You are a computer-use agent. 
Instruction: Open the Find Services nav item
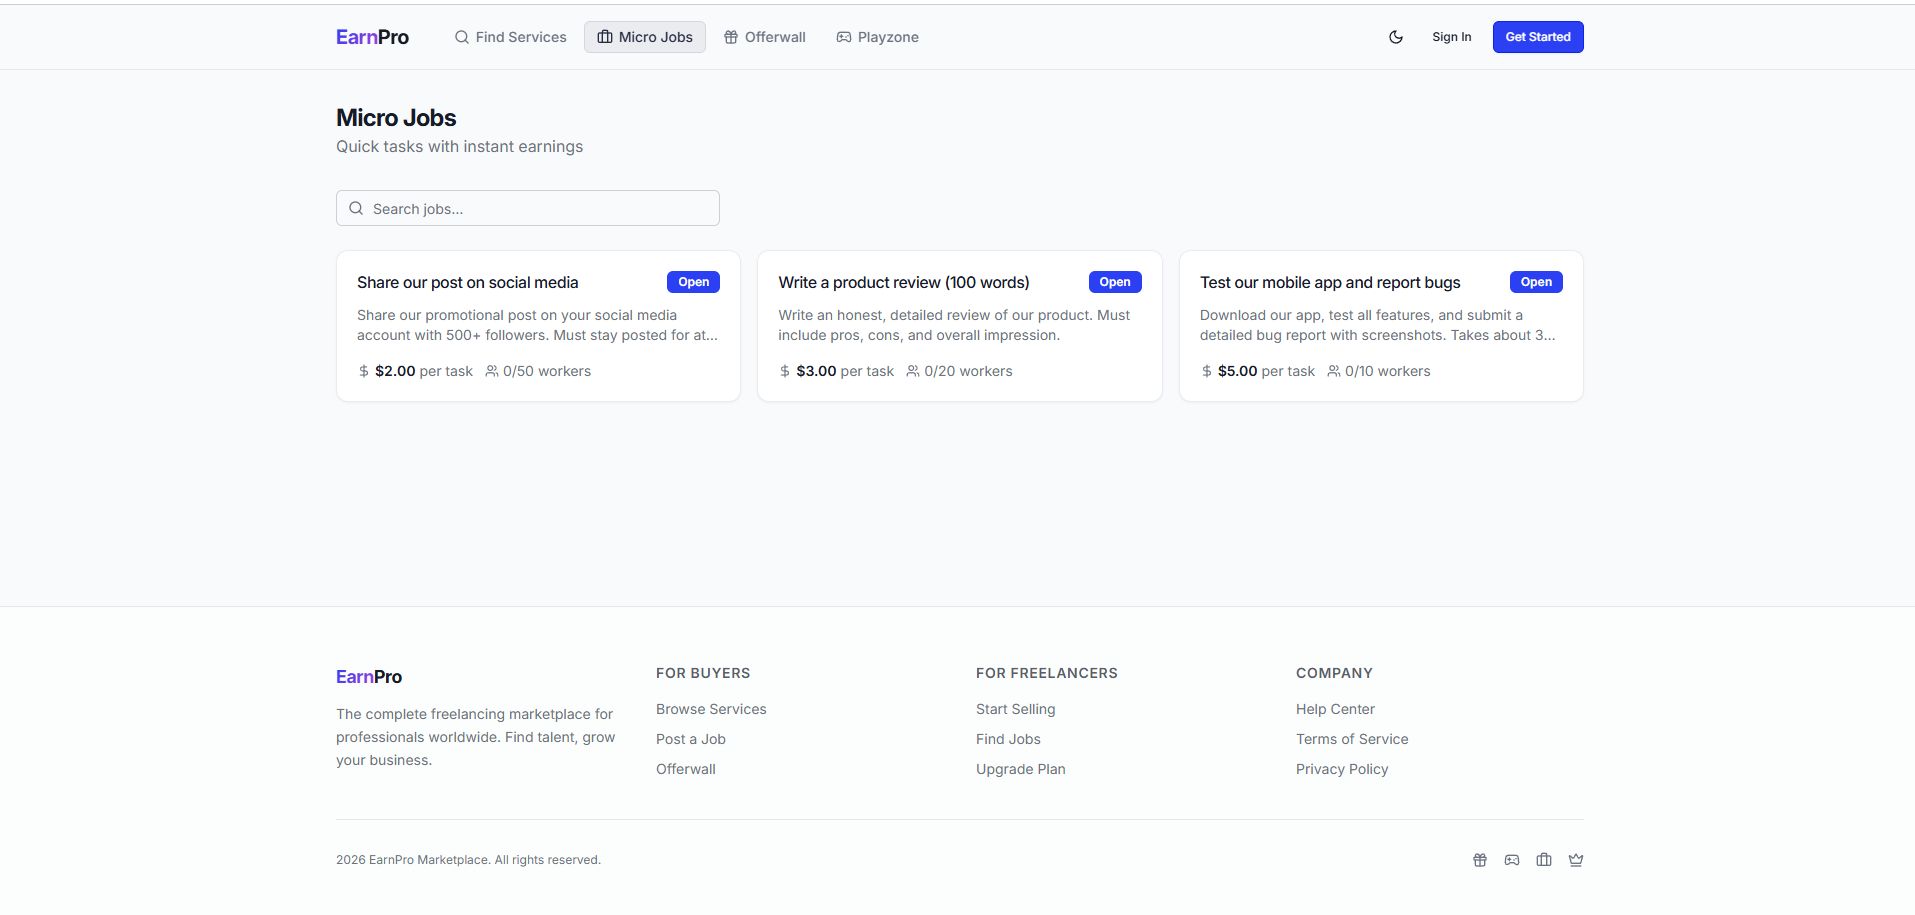pos(510,37)
